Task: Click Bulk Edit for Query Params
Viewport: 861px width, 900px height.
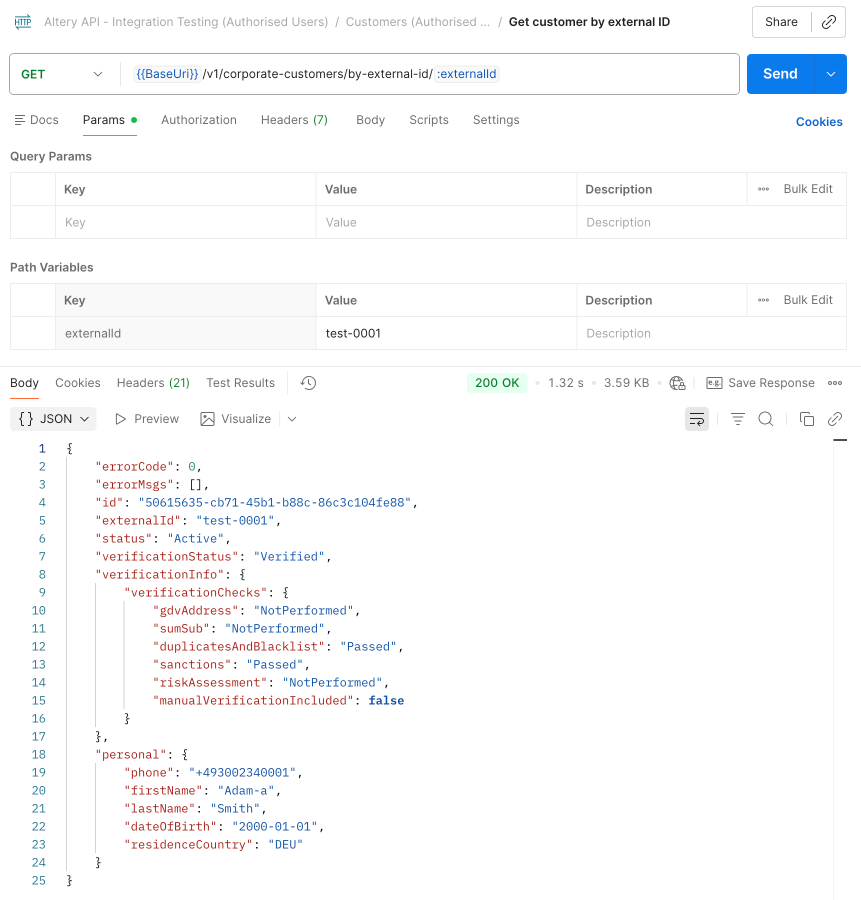Action: click(808, 189)
